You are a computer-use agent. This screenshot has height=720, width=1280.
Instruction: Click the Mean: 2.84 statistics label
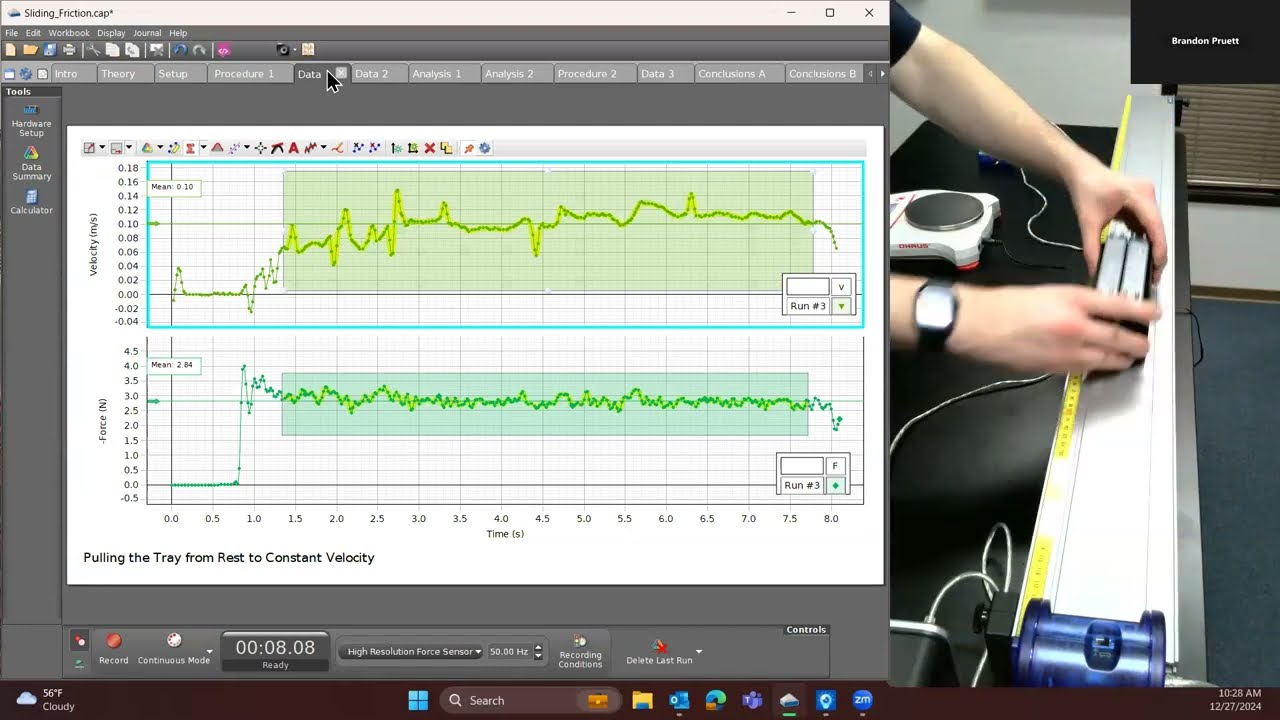click(x=174, y=365)
